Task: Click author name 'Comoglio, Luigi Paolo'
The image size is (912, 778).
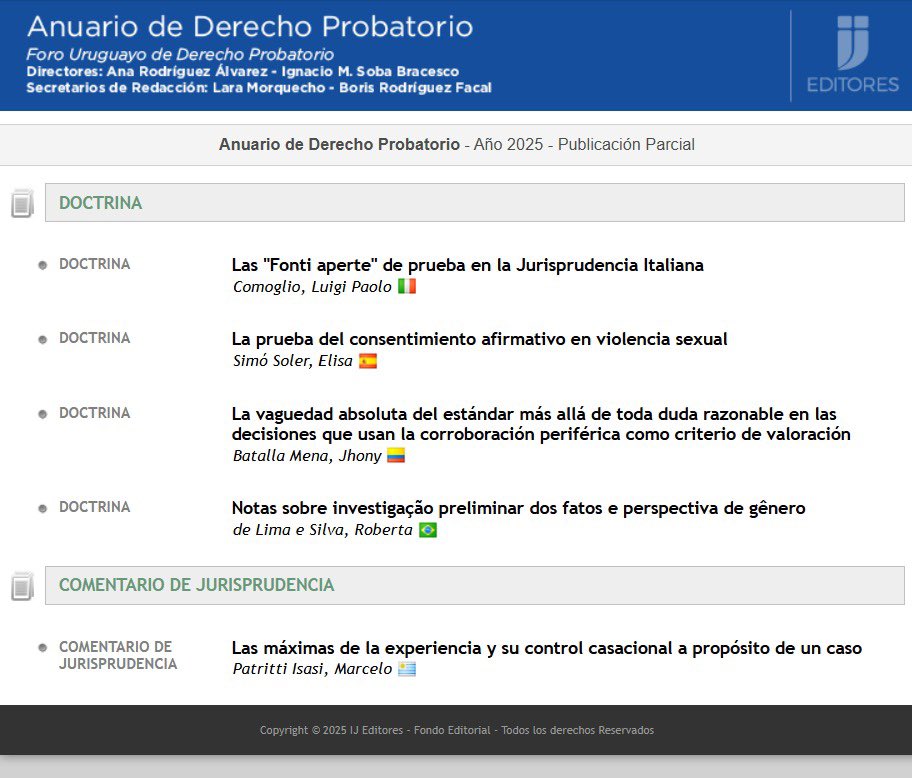Action: 310,285
